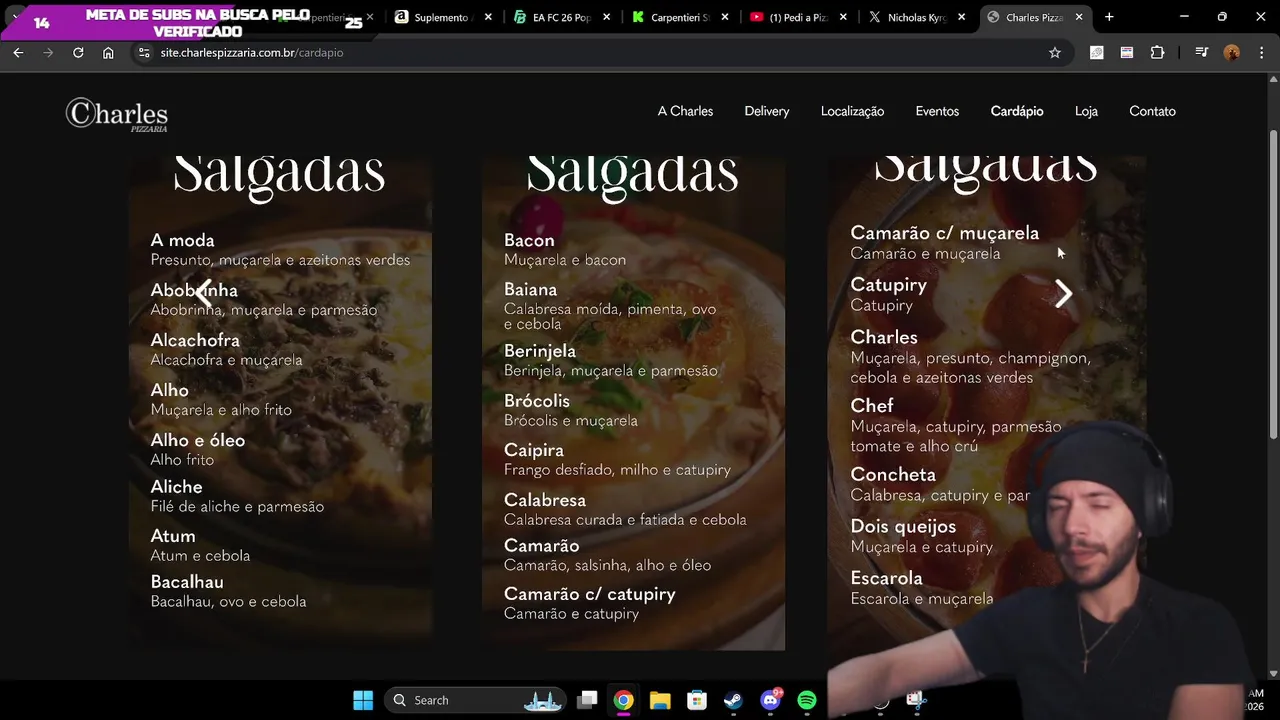1280x720 pixels.
Task: Click the Calabresa pizza name
Action: [x=545, y=500]
